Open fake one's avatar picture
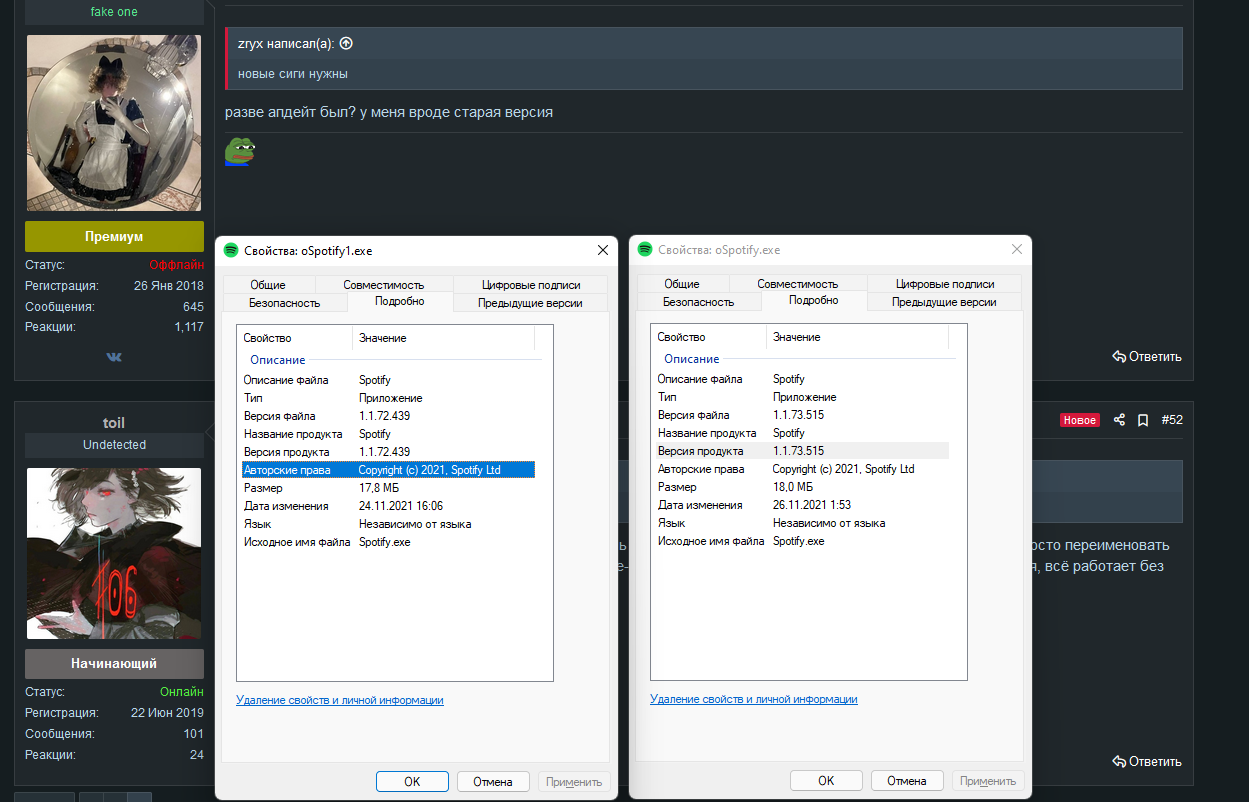 (x=114, y=122)
